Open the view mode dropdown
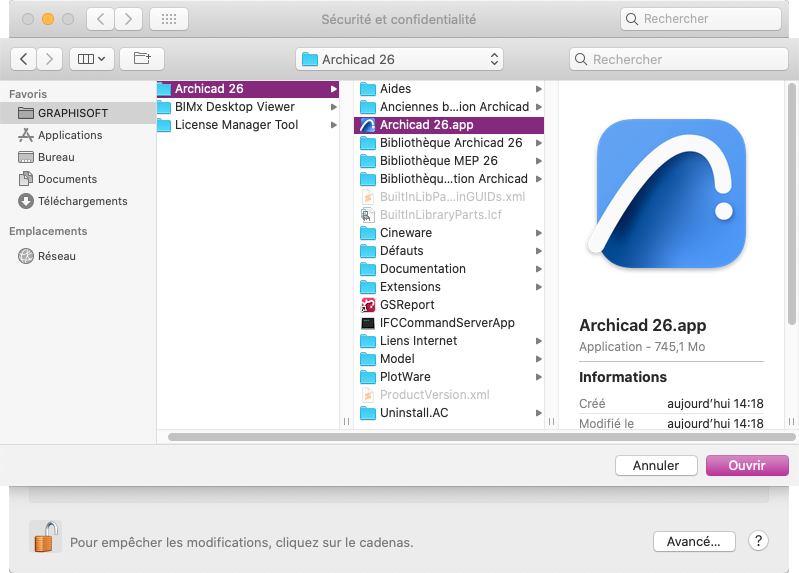Screen dimensions: 799x573 click(91, 59)
